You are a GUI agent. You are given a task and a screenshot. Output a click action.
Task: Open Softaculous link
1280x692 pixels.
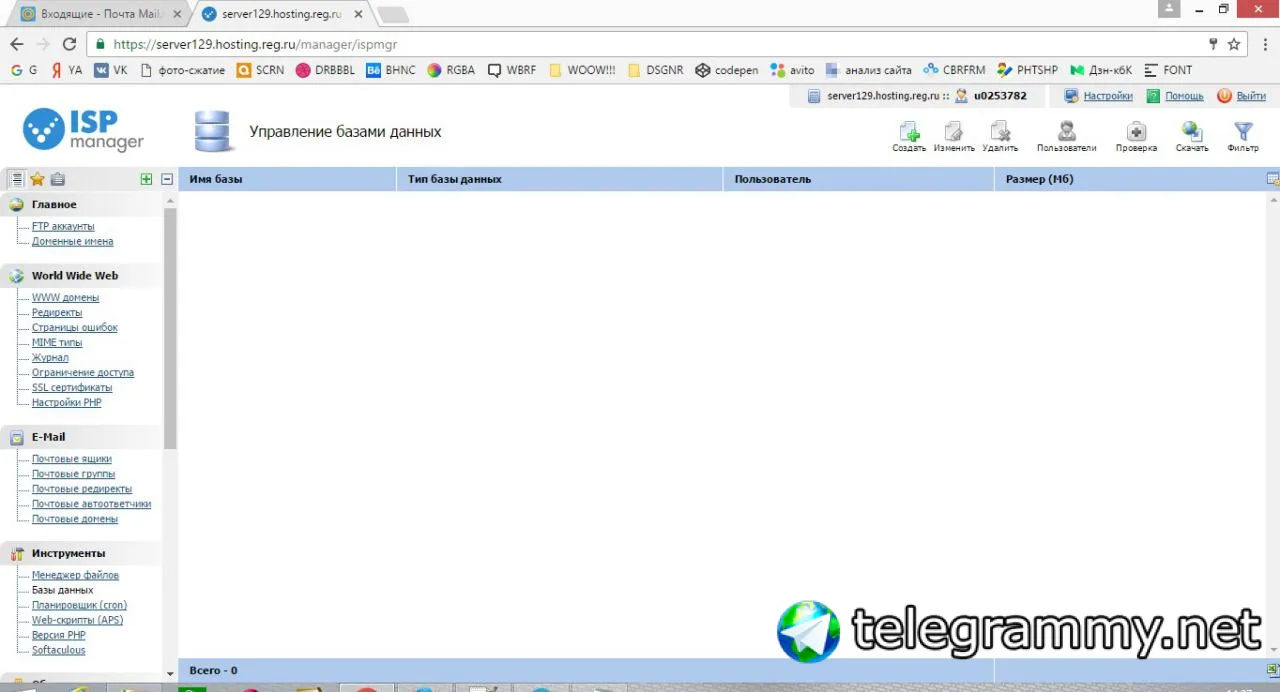[x=58, y=650]
